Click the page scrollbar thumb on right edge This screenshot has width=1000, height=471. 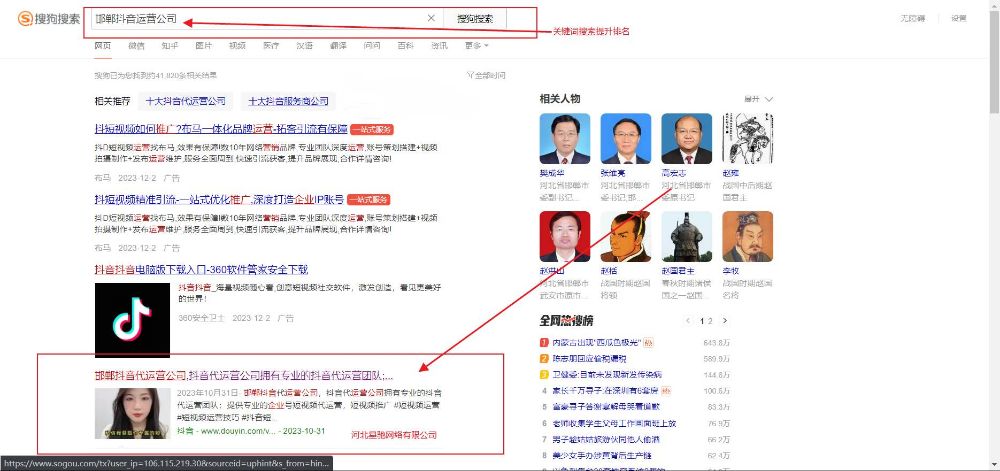[994, 61]
